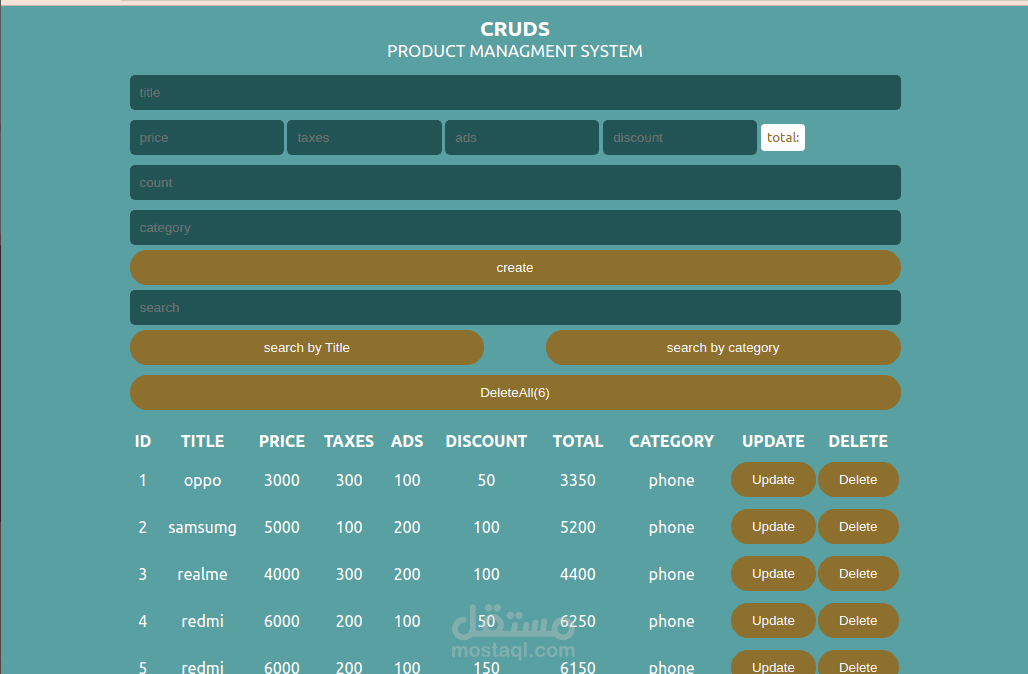Viewport: 1028px width, 674px height.
Task: Focus the price input field
Action: (207, 138)
